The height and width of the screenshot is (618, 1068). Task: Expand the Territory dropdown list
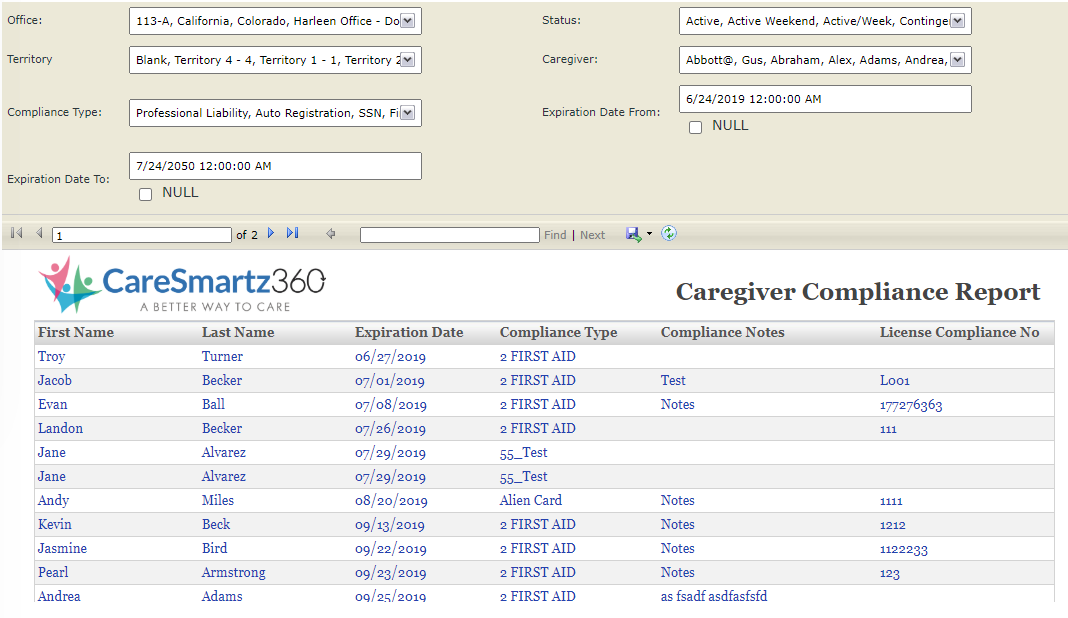408,60
